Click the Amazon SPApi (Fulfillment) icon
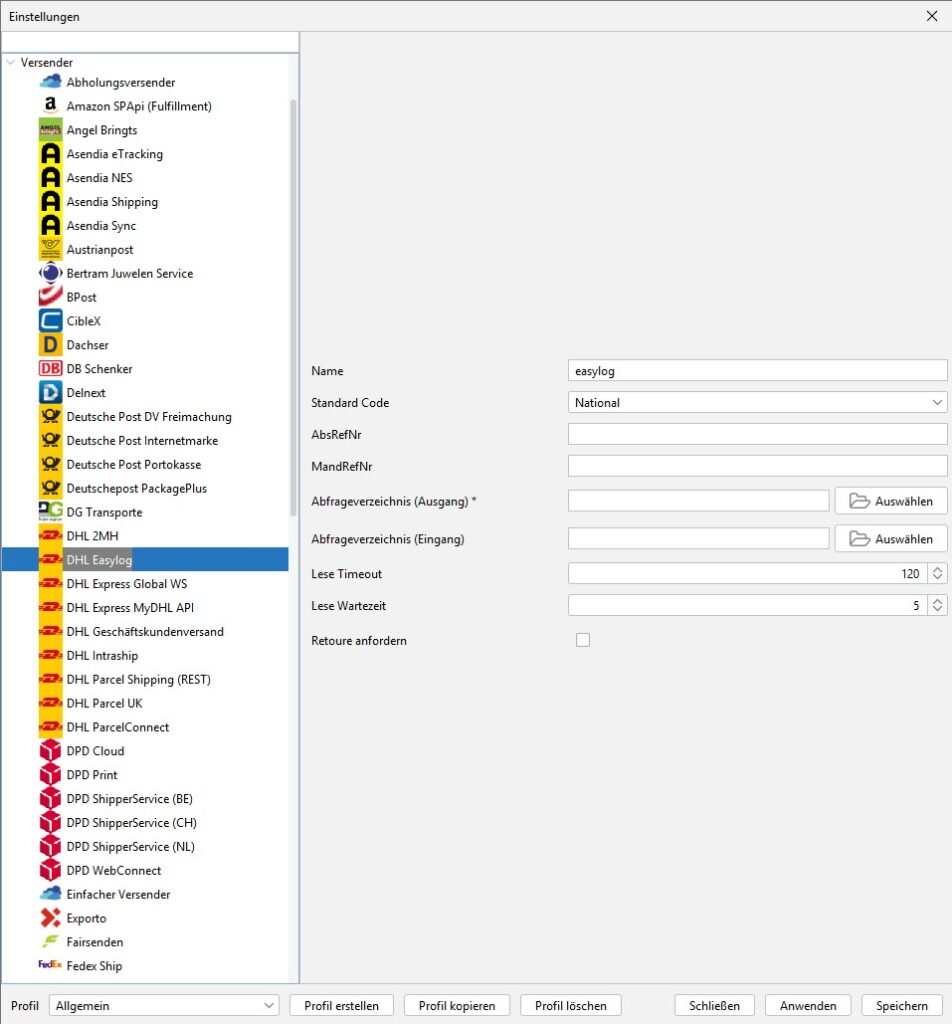Image resolution: width=952 pixels, height=1024 pixels. [50, 106]
